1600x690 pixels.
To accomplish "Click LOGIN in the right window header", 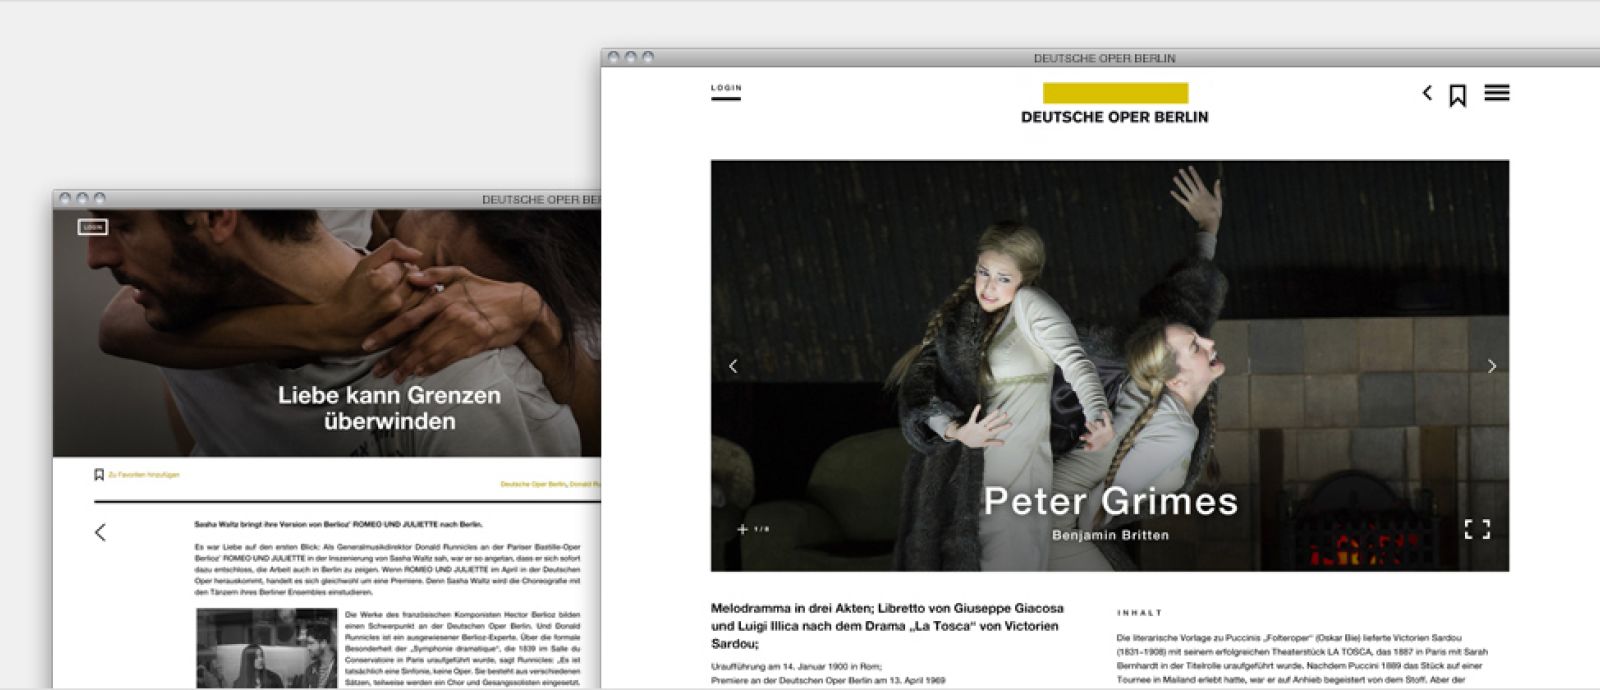I will pos(726,89).
